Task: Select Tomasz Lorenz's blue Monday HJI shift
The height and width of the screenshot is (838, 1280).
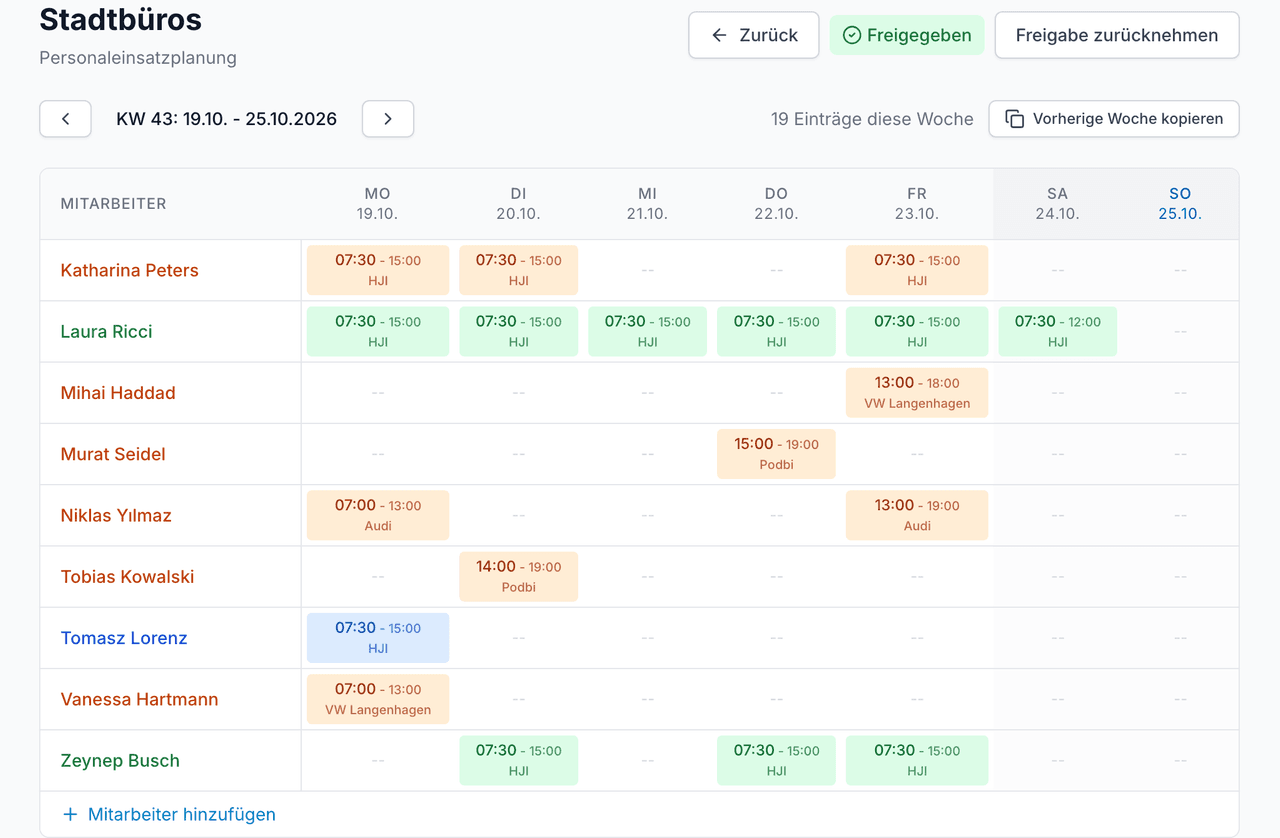Action: tap(378, 638)
